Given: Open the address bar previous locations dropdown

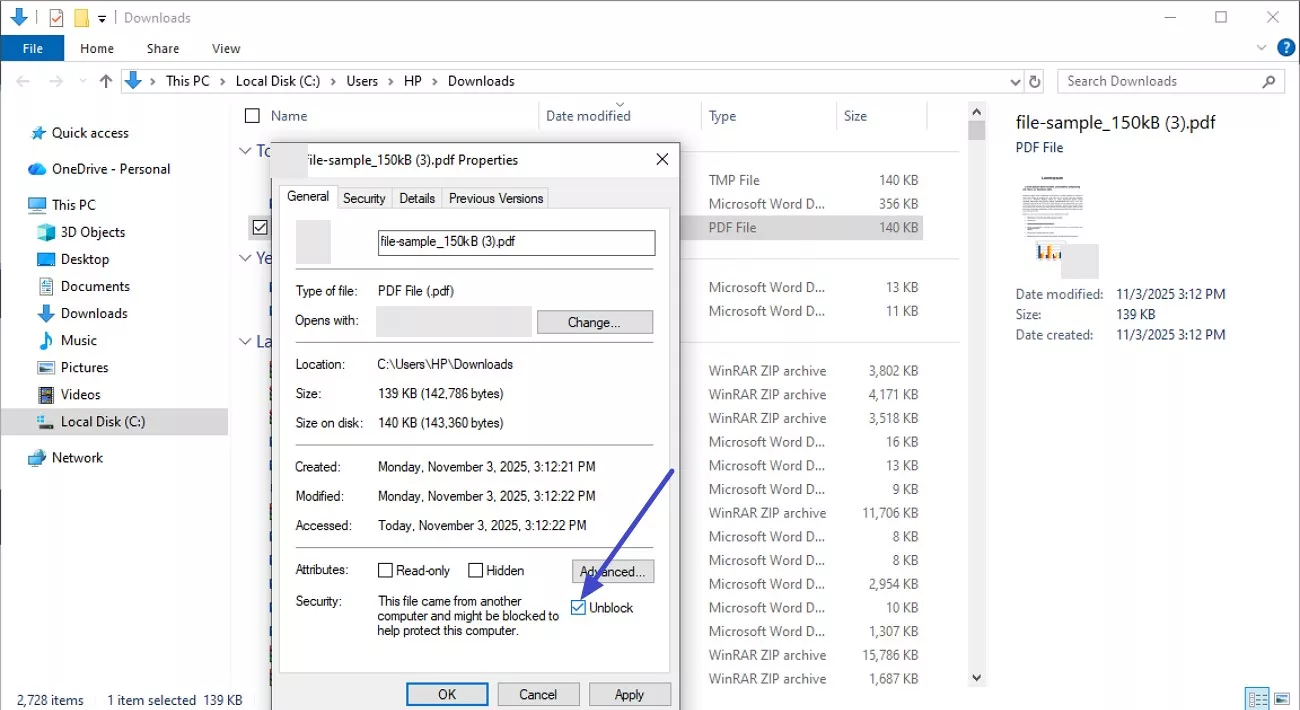Looking at the screenshot, I should [x=1015, y=80].
